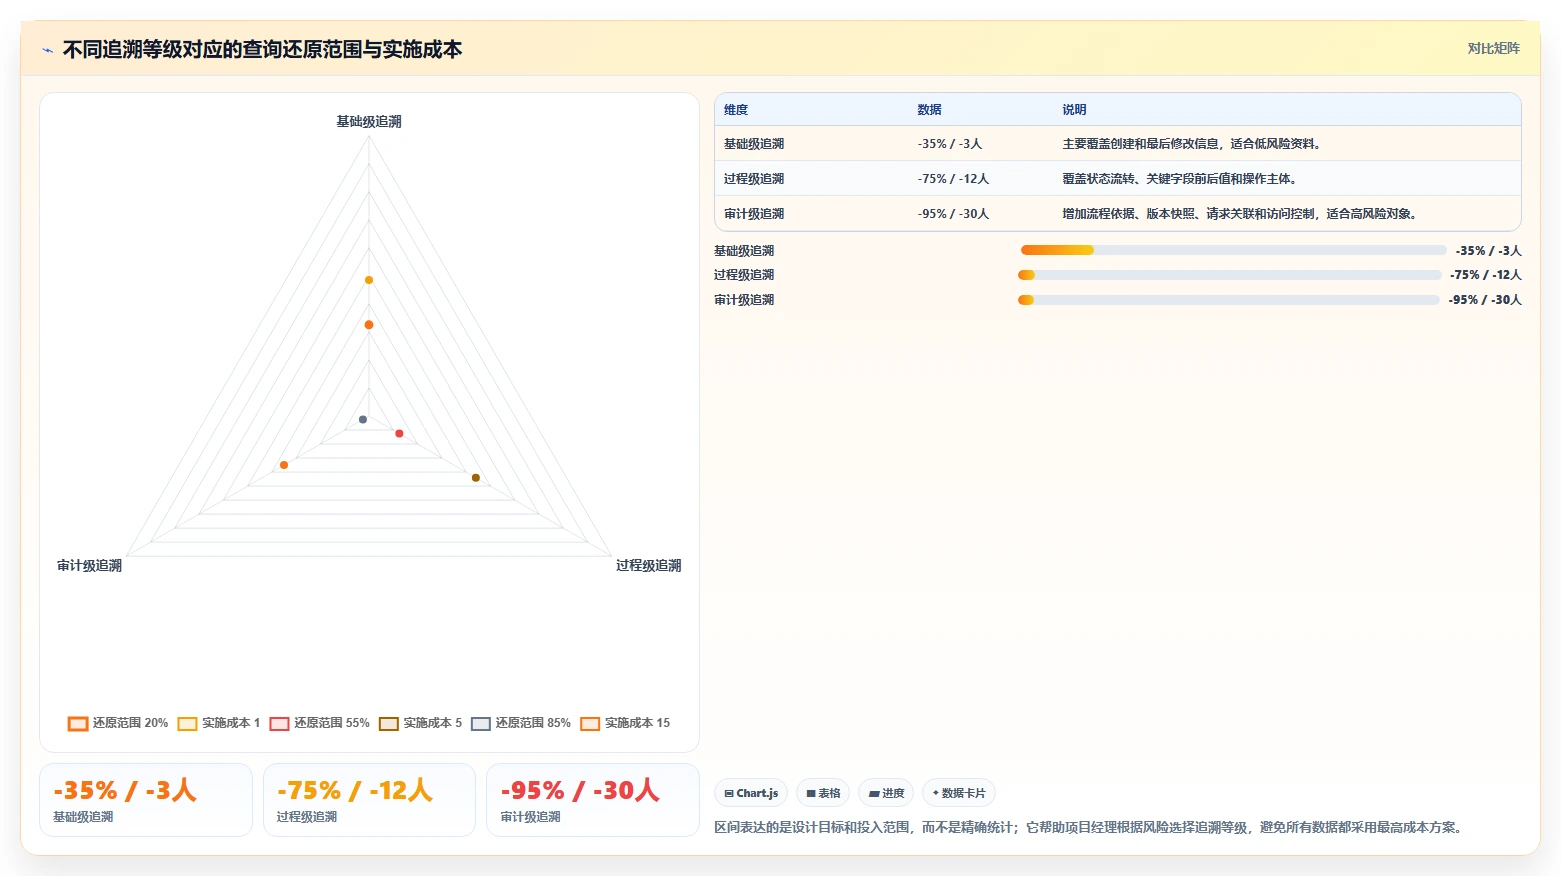
Task: Click the 审计级追溯 radar axis label
Action: (90, 566)
